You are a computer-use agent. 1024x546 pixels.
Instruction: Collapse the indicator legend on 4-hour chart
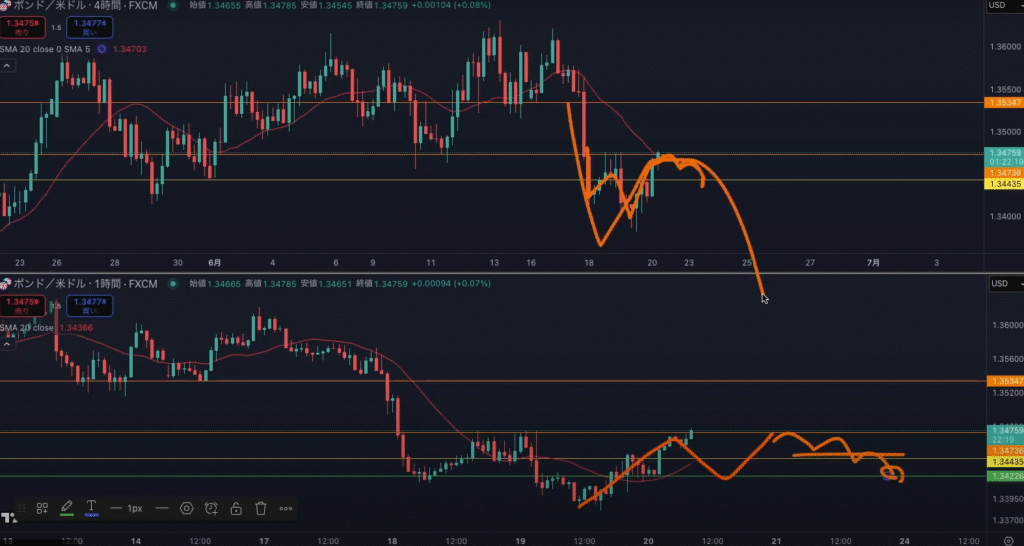(x=7, y=65)
